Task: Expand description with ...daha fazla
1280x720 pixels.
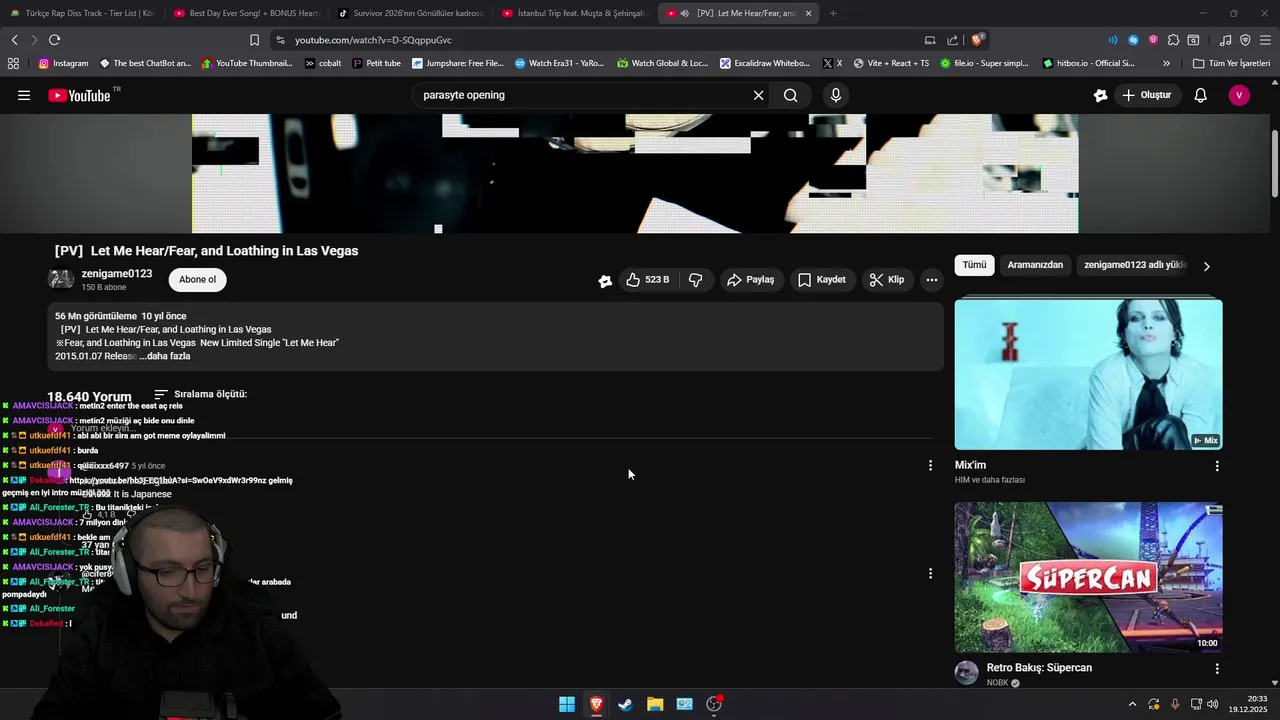Action: pos(165,356)
